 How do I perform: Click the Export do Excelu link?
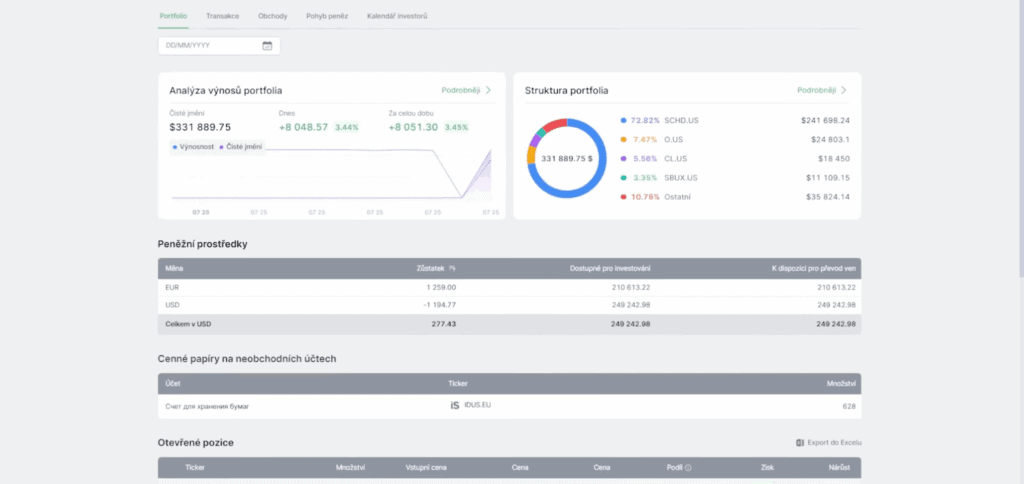click(x=834, y=442)
